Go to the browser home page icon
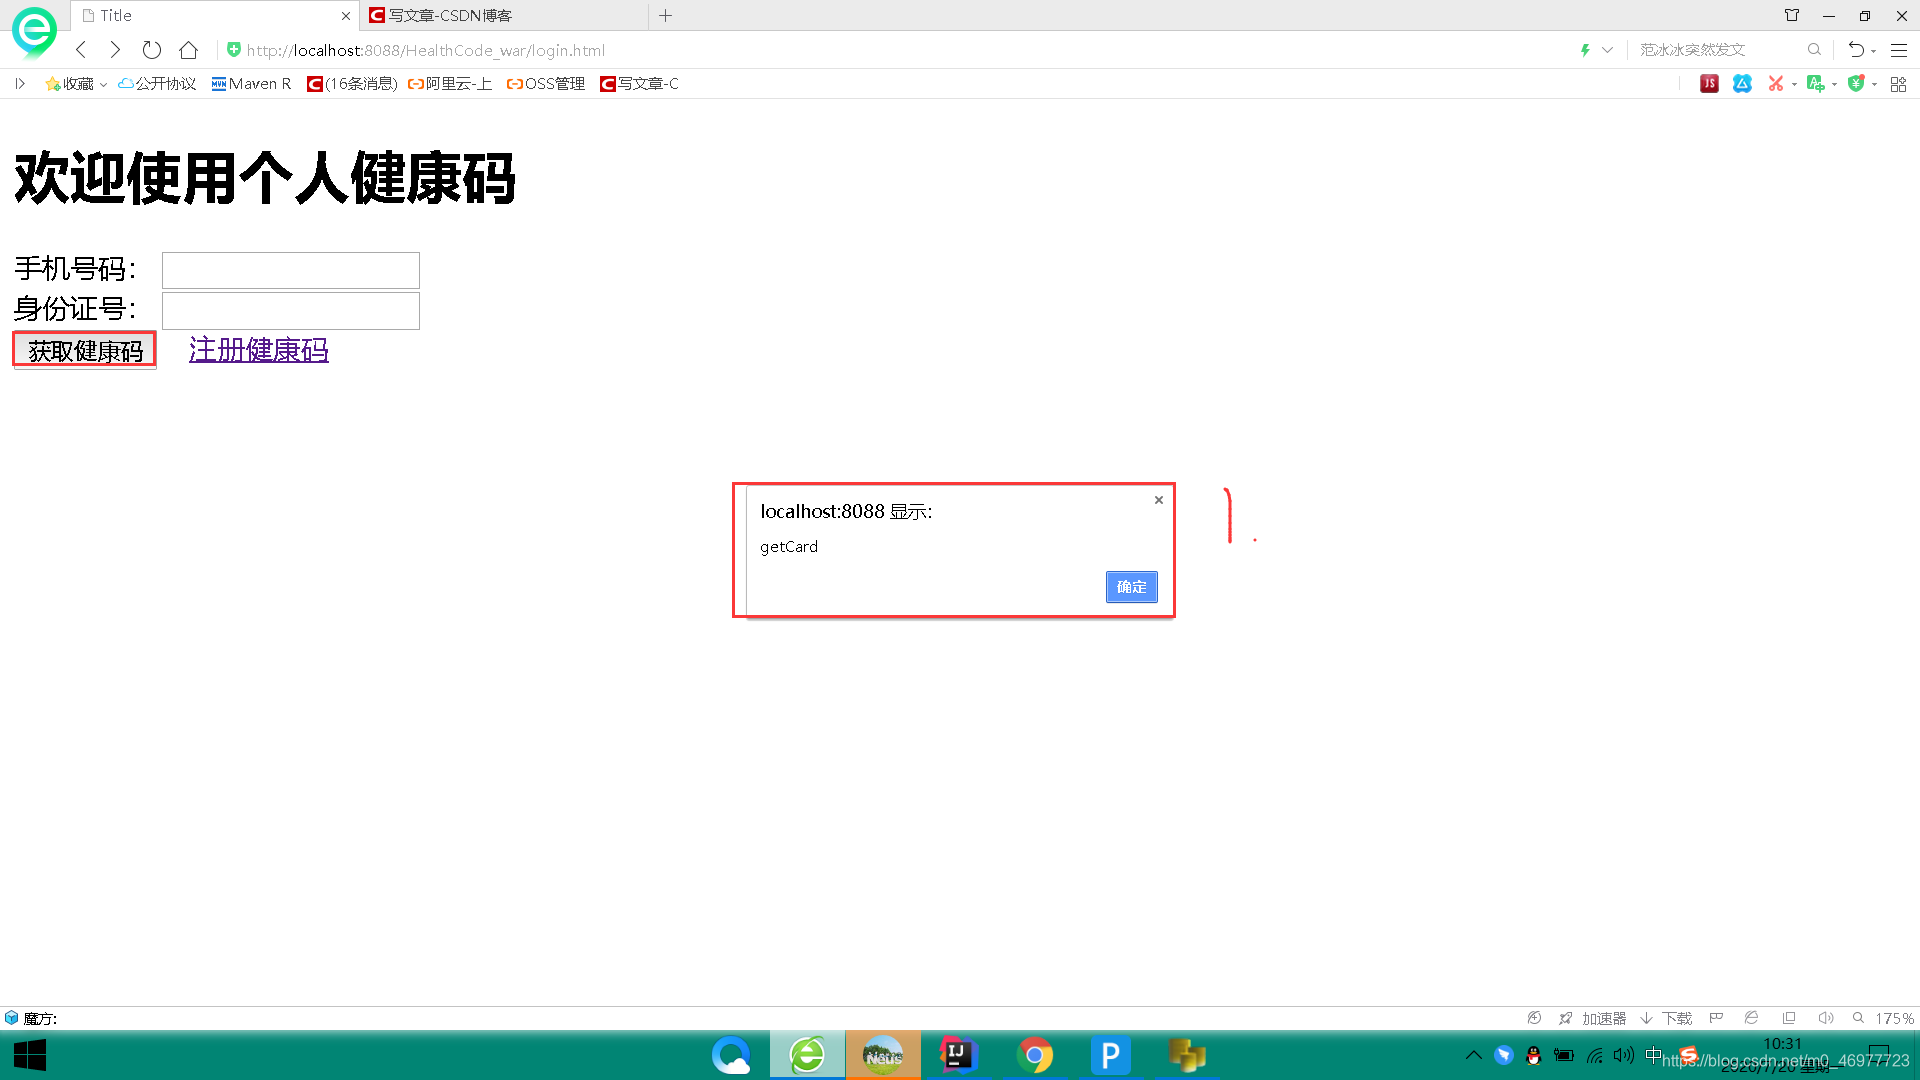This screenshot has height=1080, width=1920. pyautogui.click(x=189, y=50)
